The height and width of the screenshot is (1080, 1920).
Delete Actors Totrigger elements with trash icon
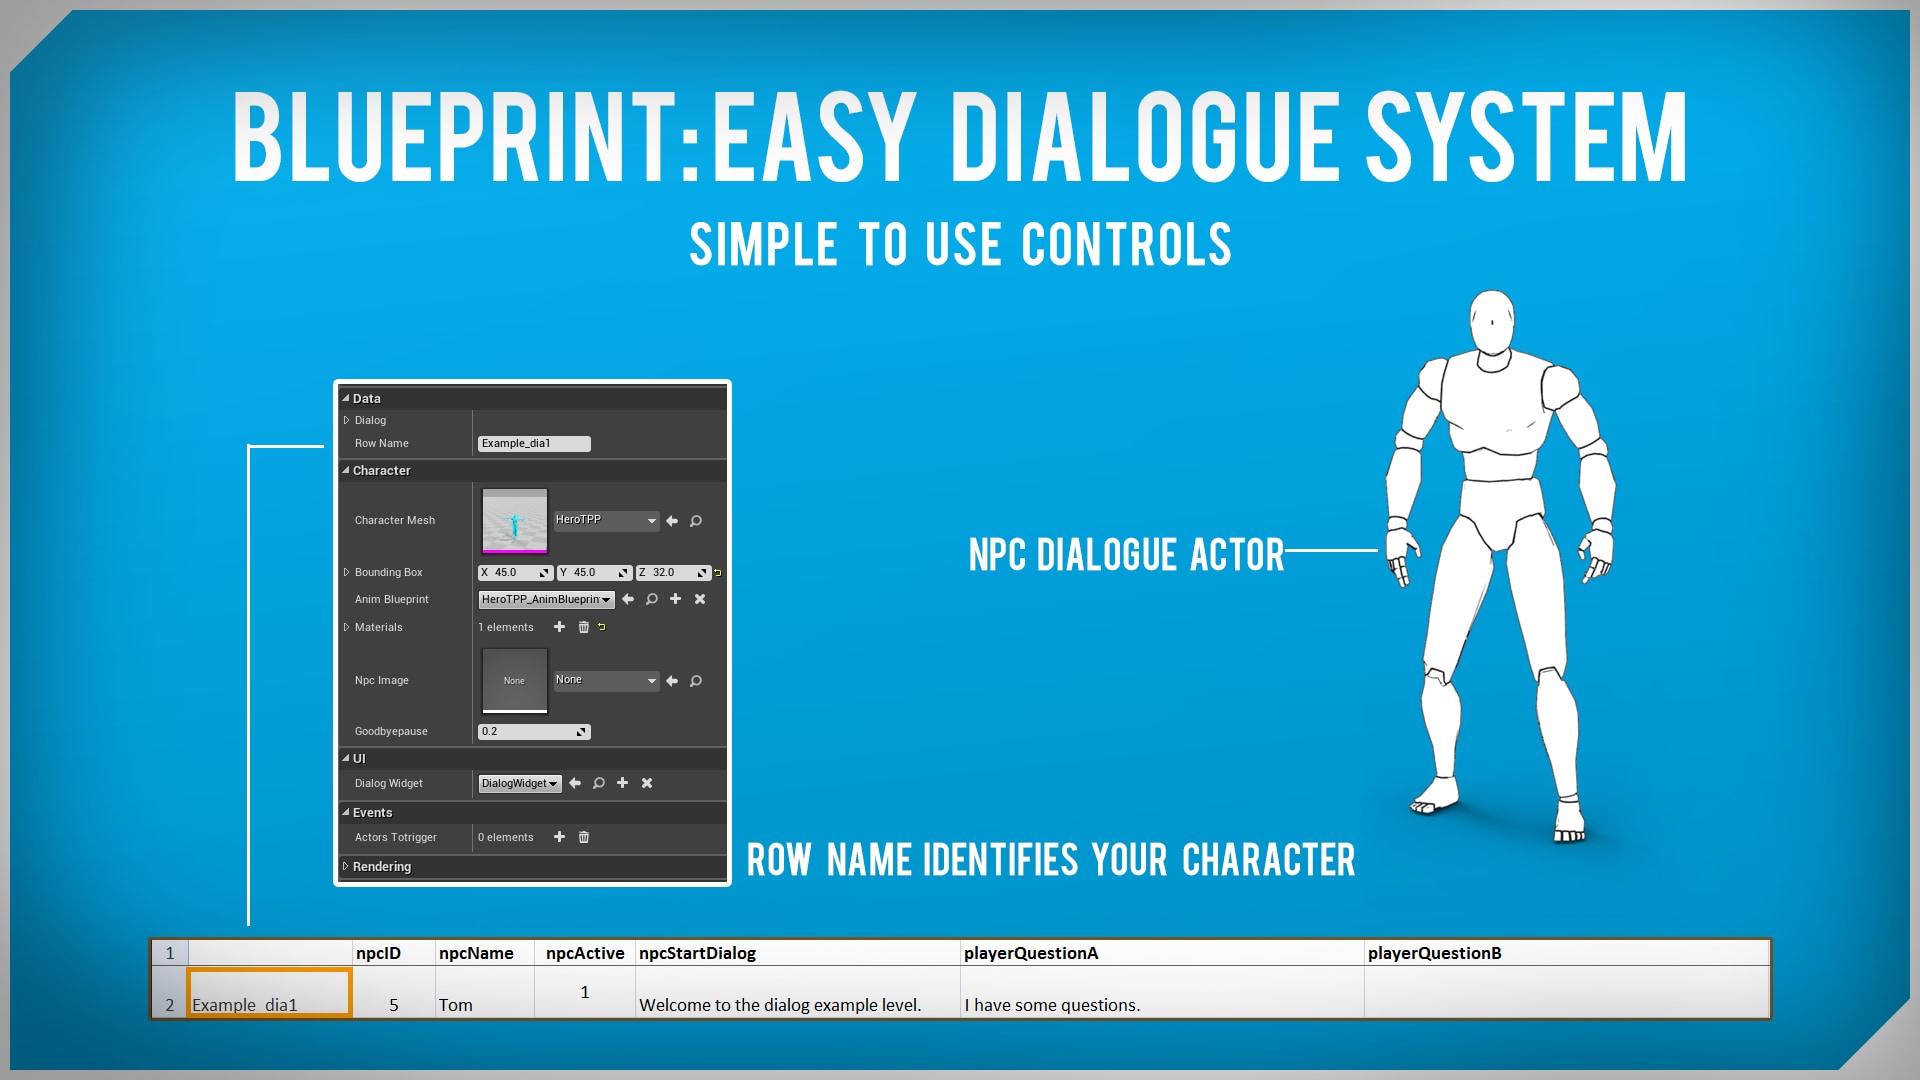click(584, 837)
